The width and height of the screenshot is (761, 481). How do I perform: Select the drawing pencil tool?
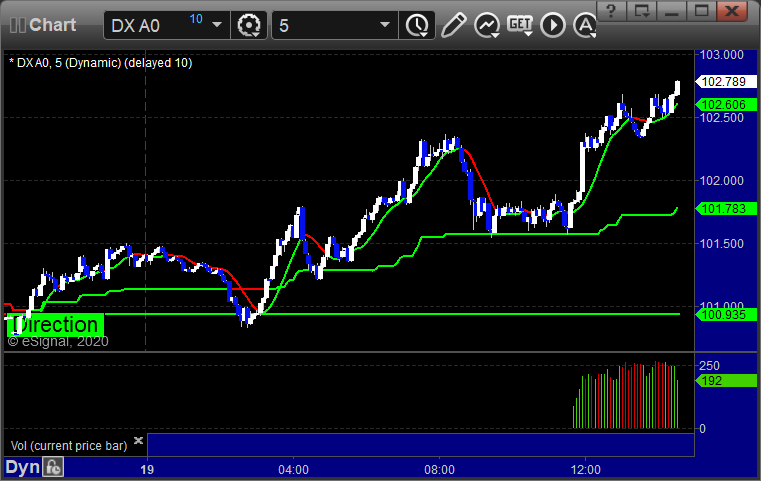pos(454,25)
